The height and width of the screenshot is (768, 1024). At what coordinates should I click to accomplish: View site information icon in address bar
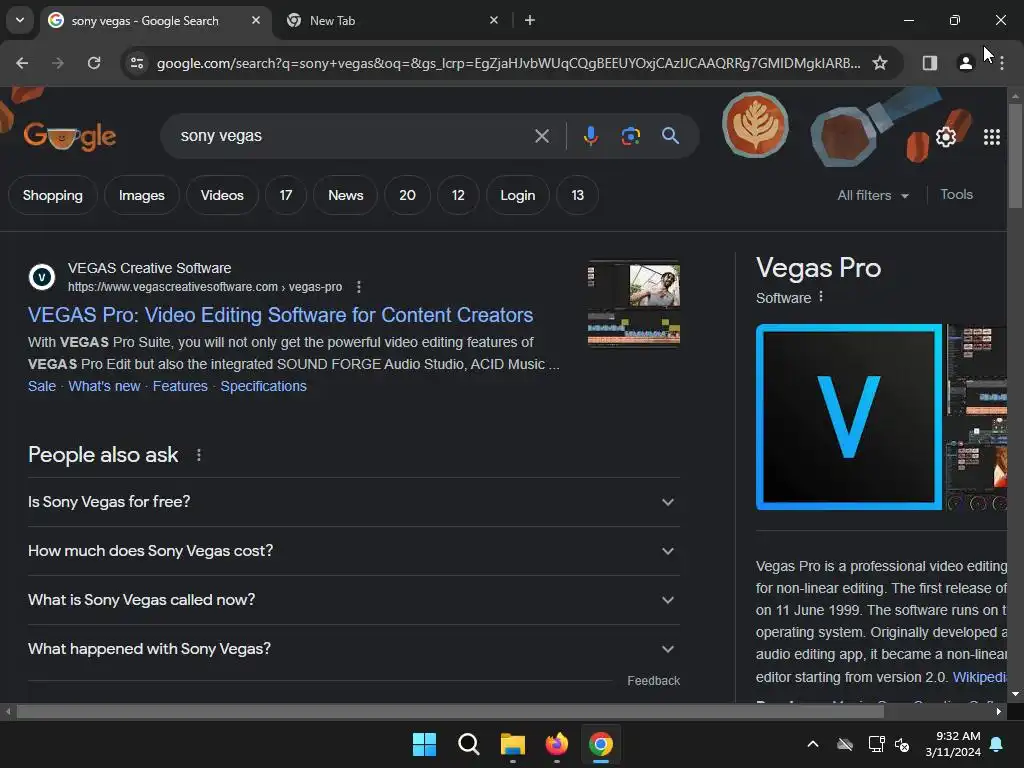click(136, 63)
